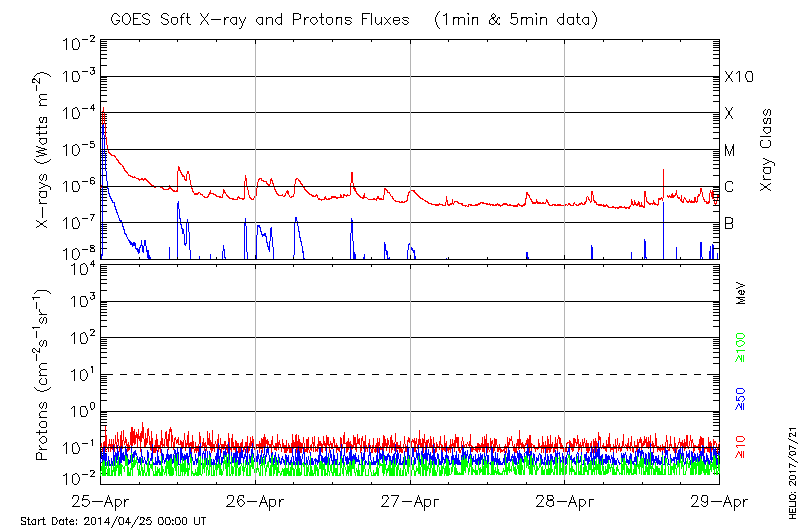Select the 26-Apr date label on x-axis

pos(256,501)
